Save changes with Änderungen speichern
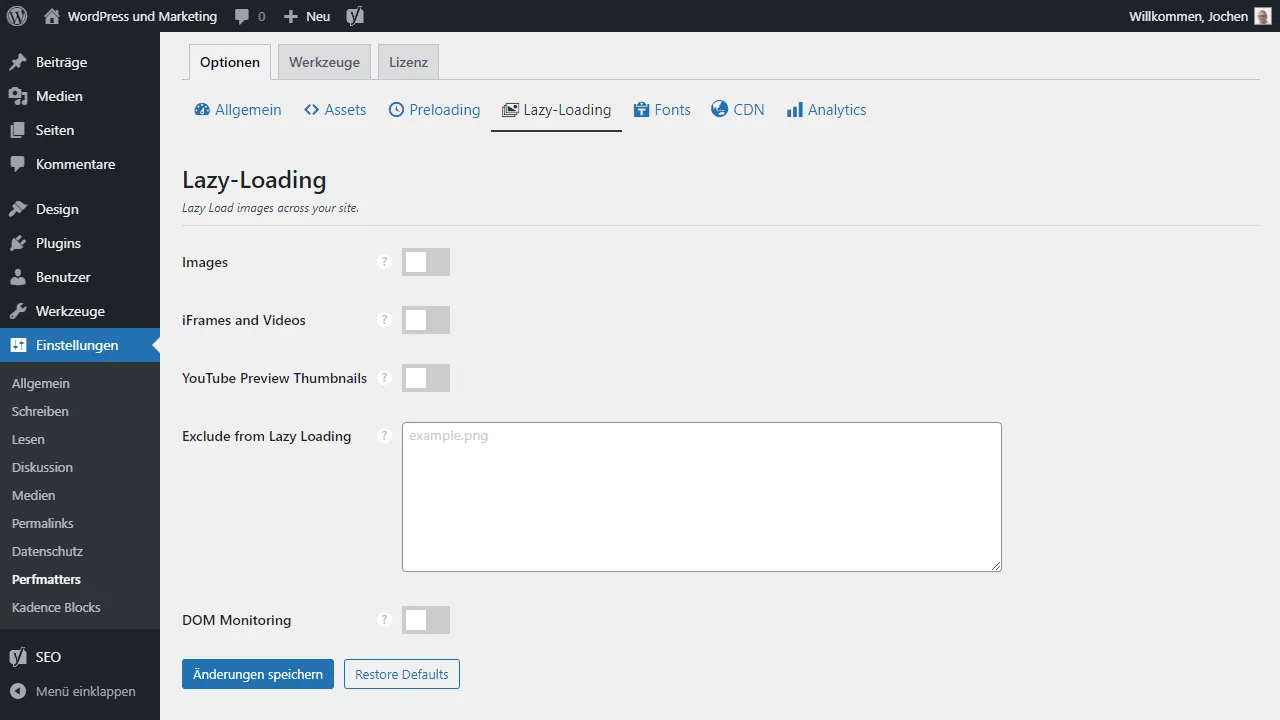 click(x=258, y=674)
